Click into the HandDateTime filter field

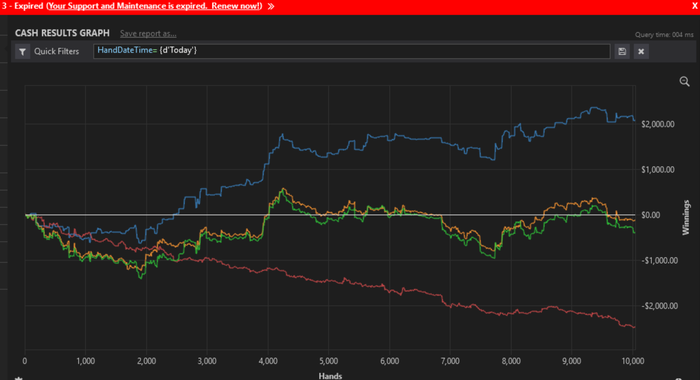(351, 51)
